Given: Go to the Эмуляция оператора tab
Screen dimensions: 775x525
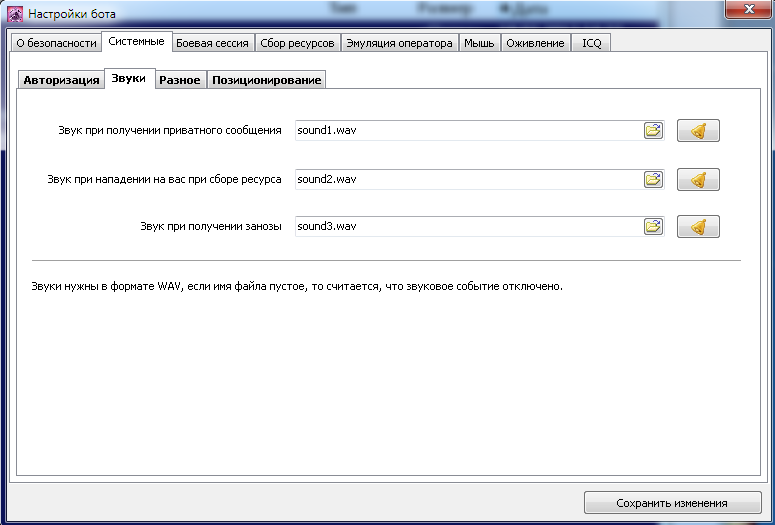Looking at the screenshot, I should 399,43.
